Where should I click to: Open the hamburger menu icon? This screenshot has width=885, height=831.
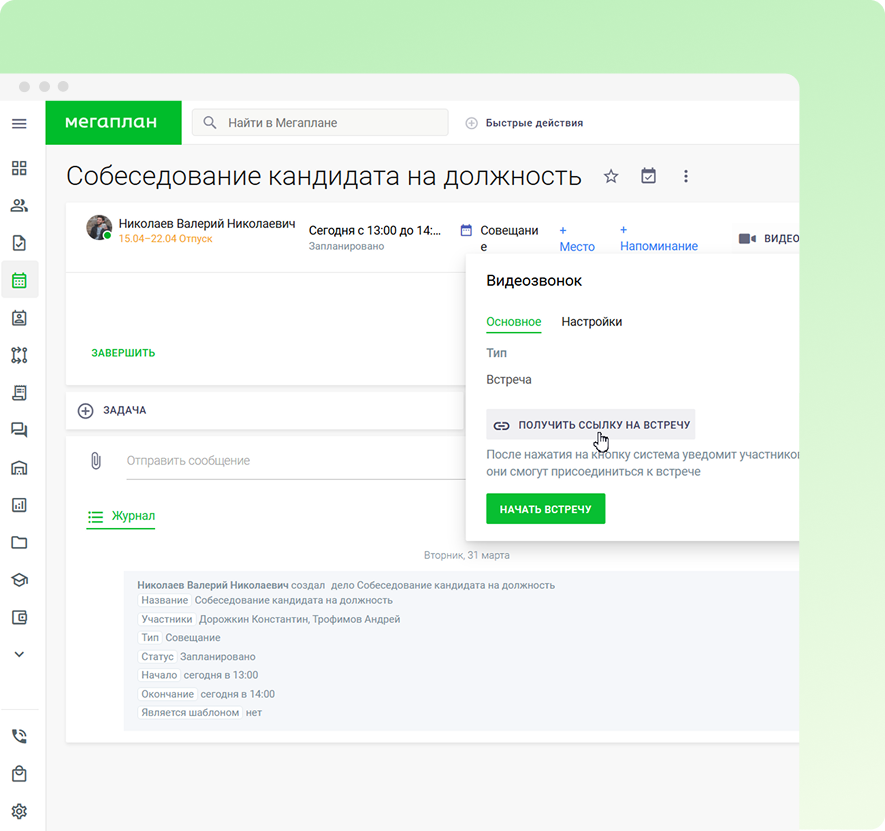pyautogui.click(x=19, y=123)
